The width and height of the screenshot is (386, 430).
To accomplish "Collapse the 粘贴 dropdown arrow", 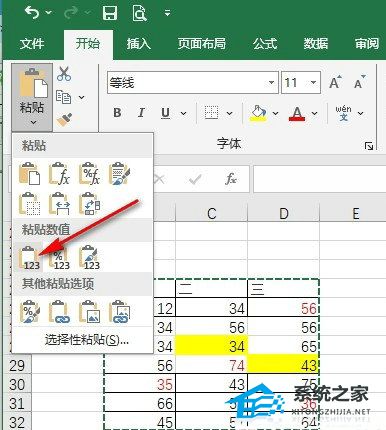I will [33, 123].
